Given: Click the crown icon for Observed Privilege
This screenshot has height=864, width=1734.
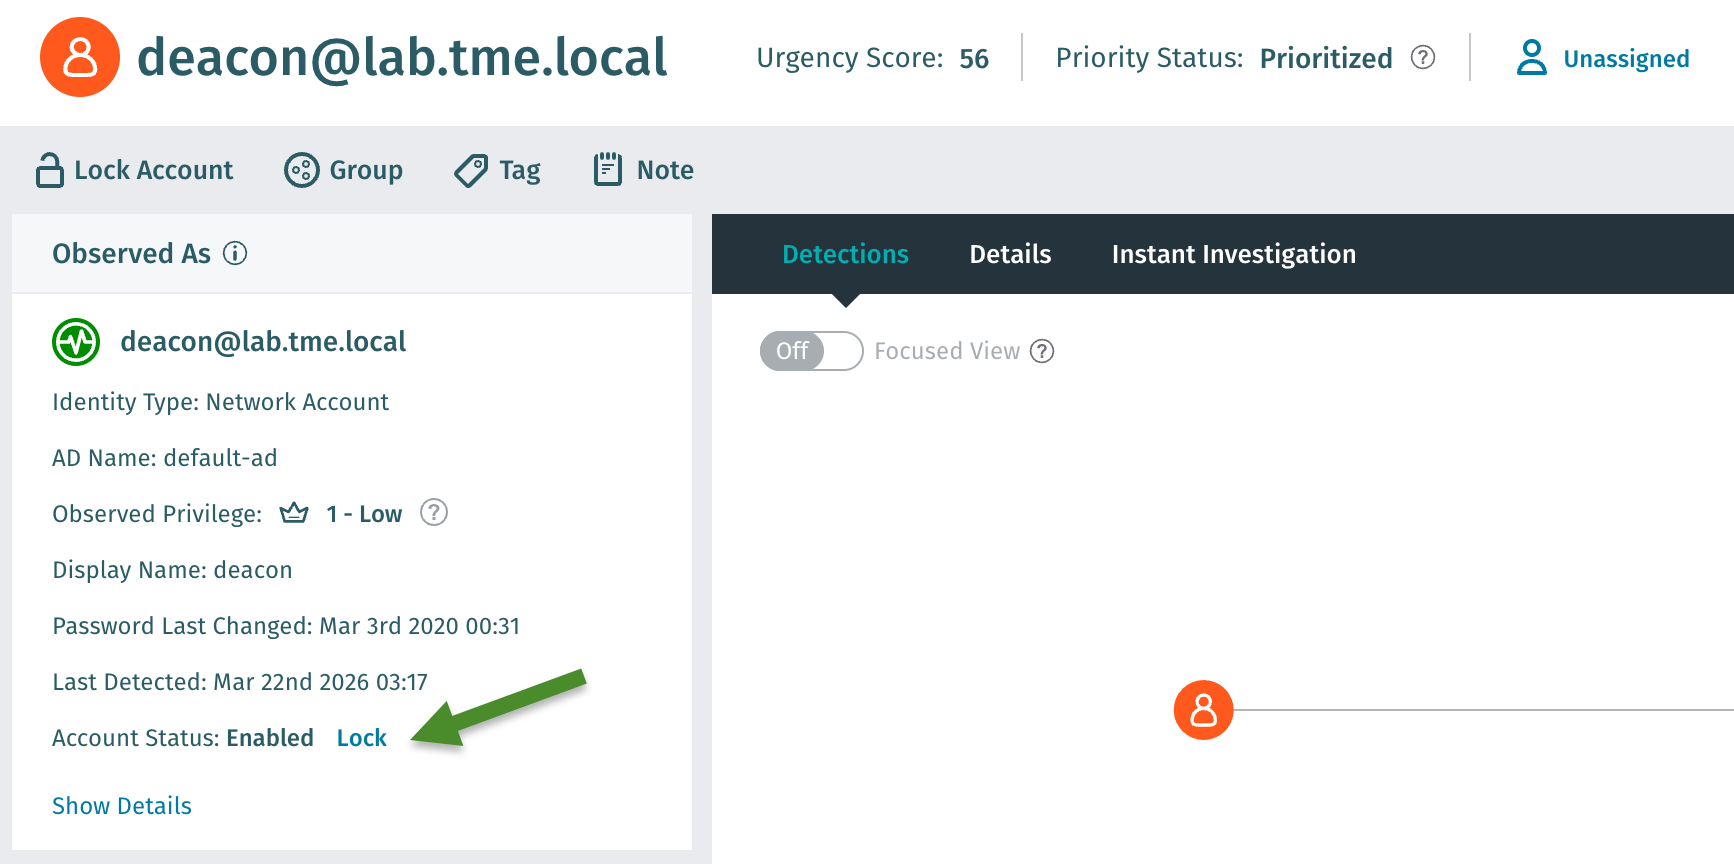Looking at the screenshot, I should point(294,513).
